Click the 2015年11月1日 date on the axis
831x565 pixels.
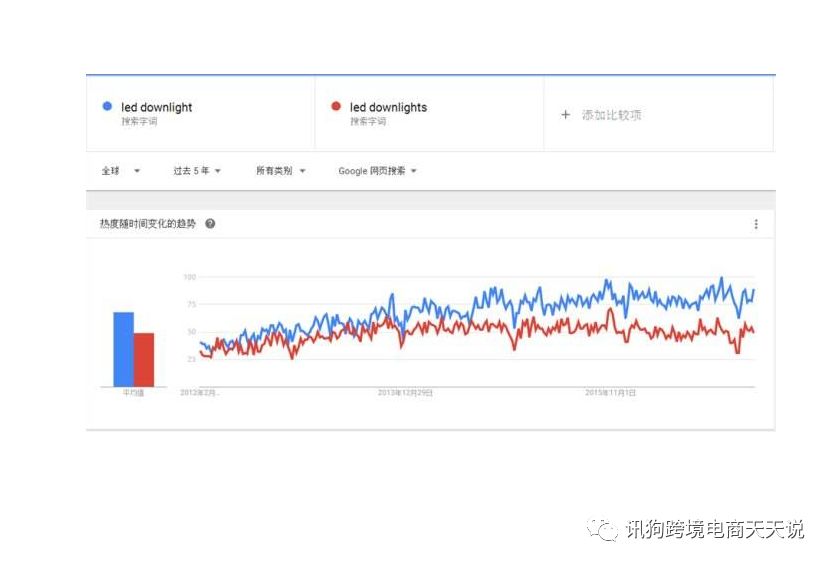[x=610, y=393]
